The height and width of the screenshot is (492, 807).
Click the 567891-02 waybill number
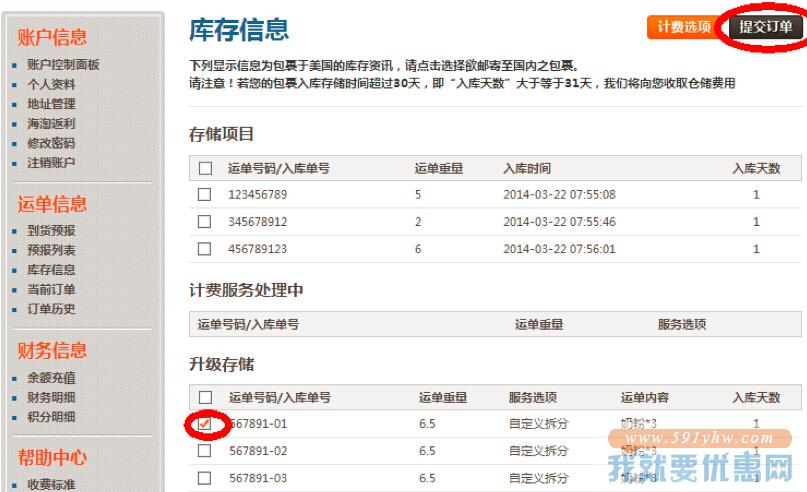258,451
